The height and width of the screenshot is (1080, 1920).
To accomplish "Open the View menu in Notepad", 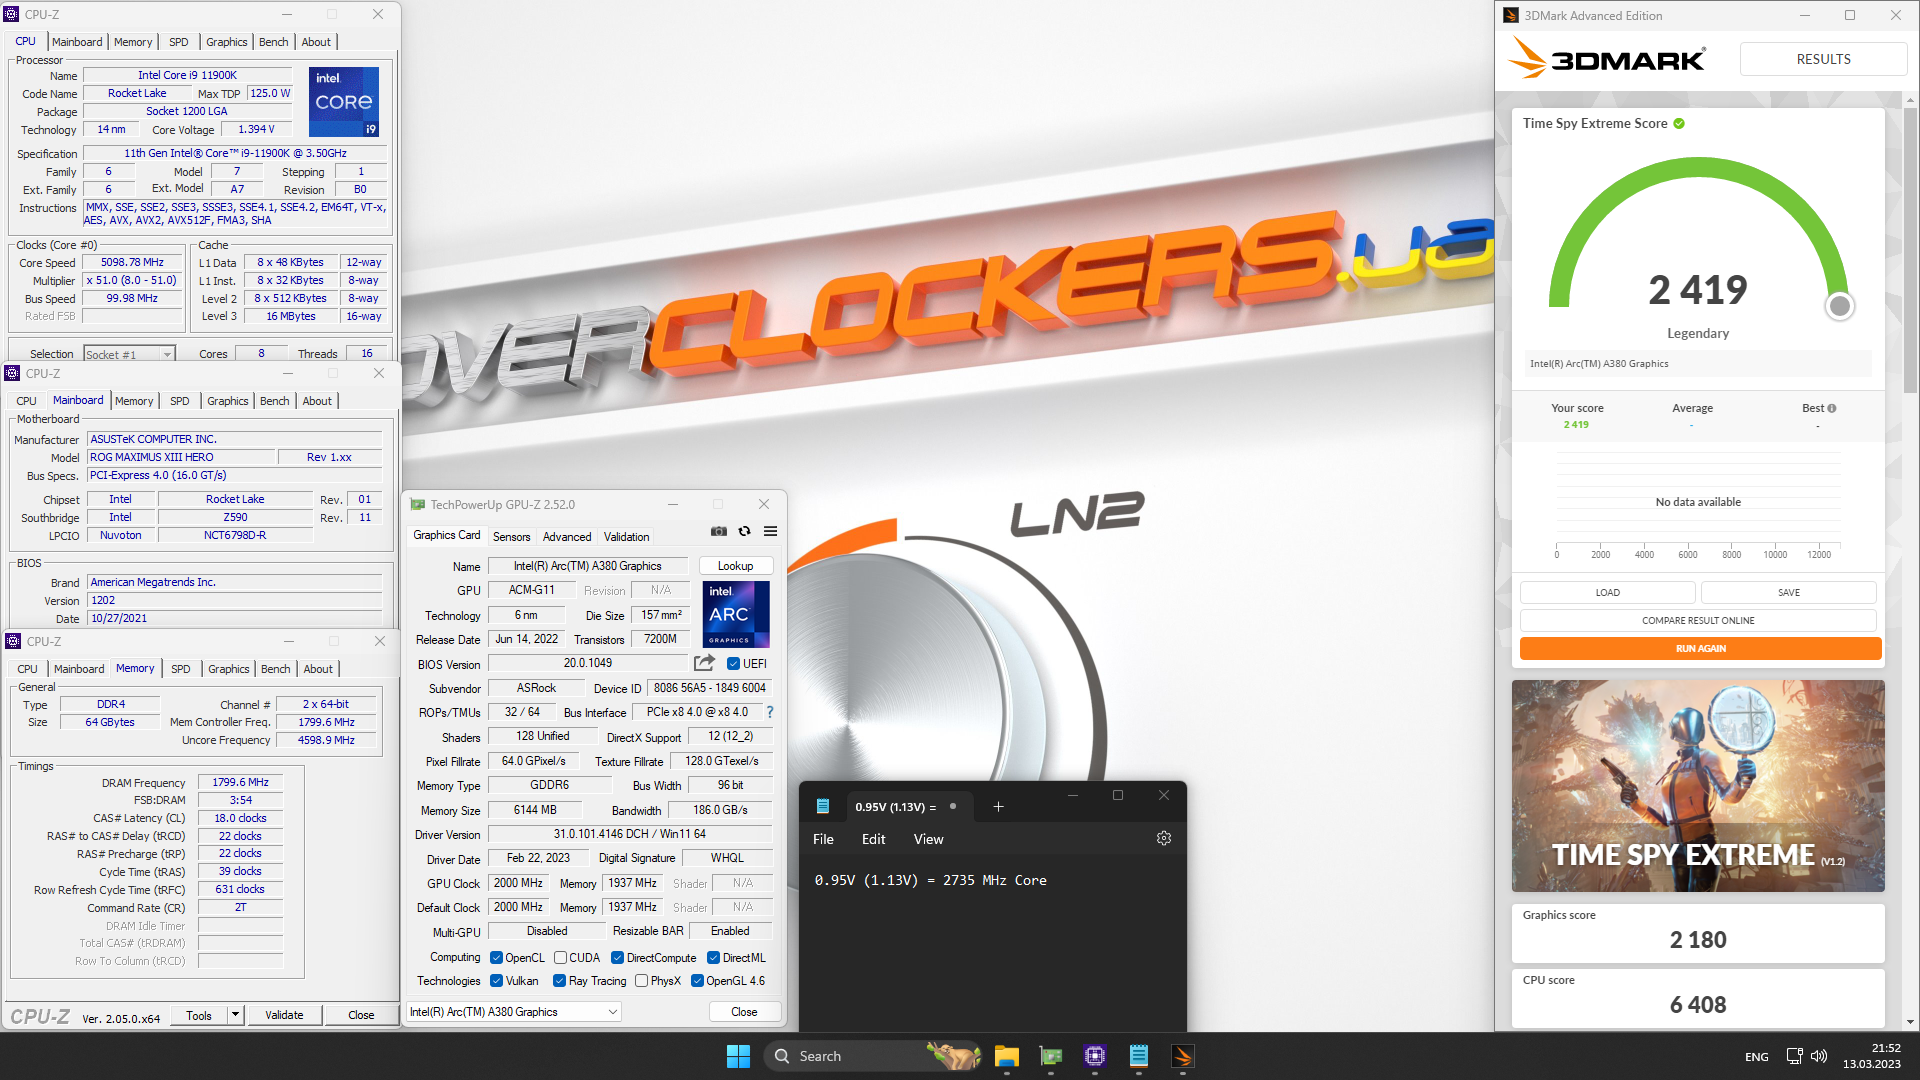I will [928, 839].
